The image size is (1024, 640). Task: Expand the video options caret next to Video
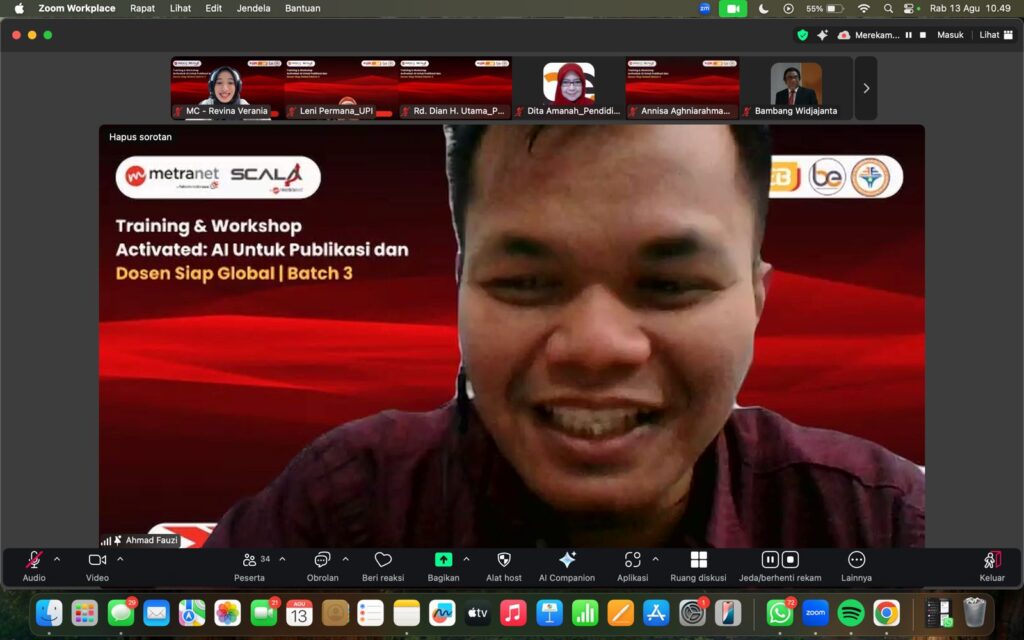tap(120, 560)
